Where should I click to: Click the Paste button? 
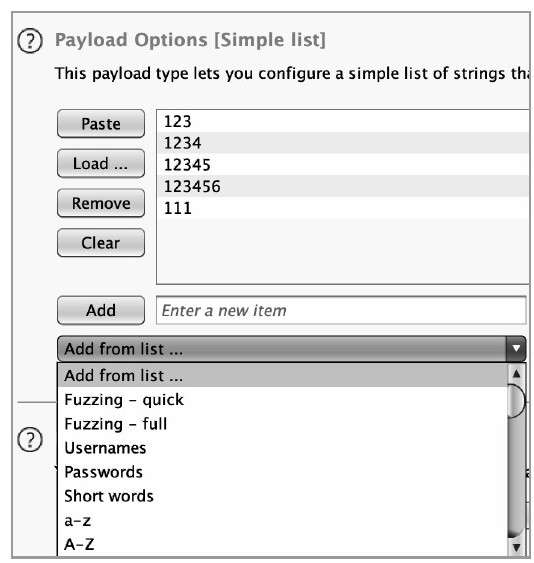(101, 124)
